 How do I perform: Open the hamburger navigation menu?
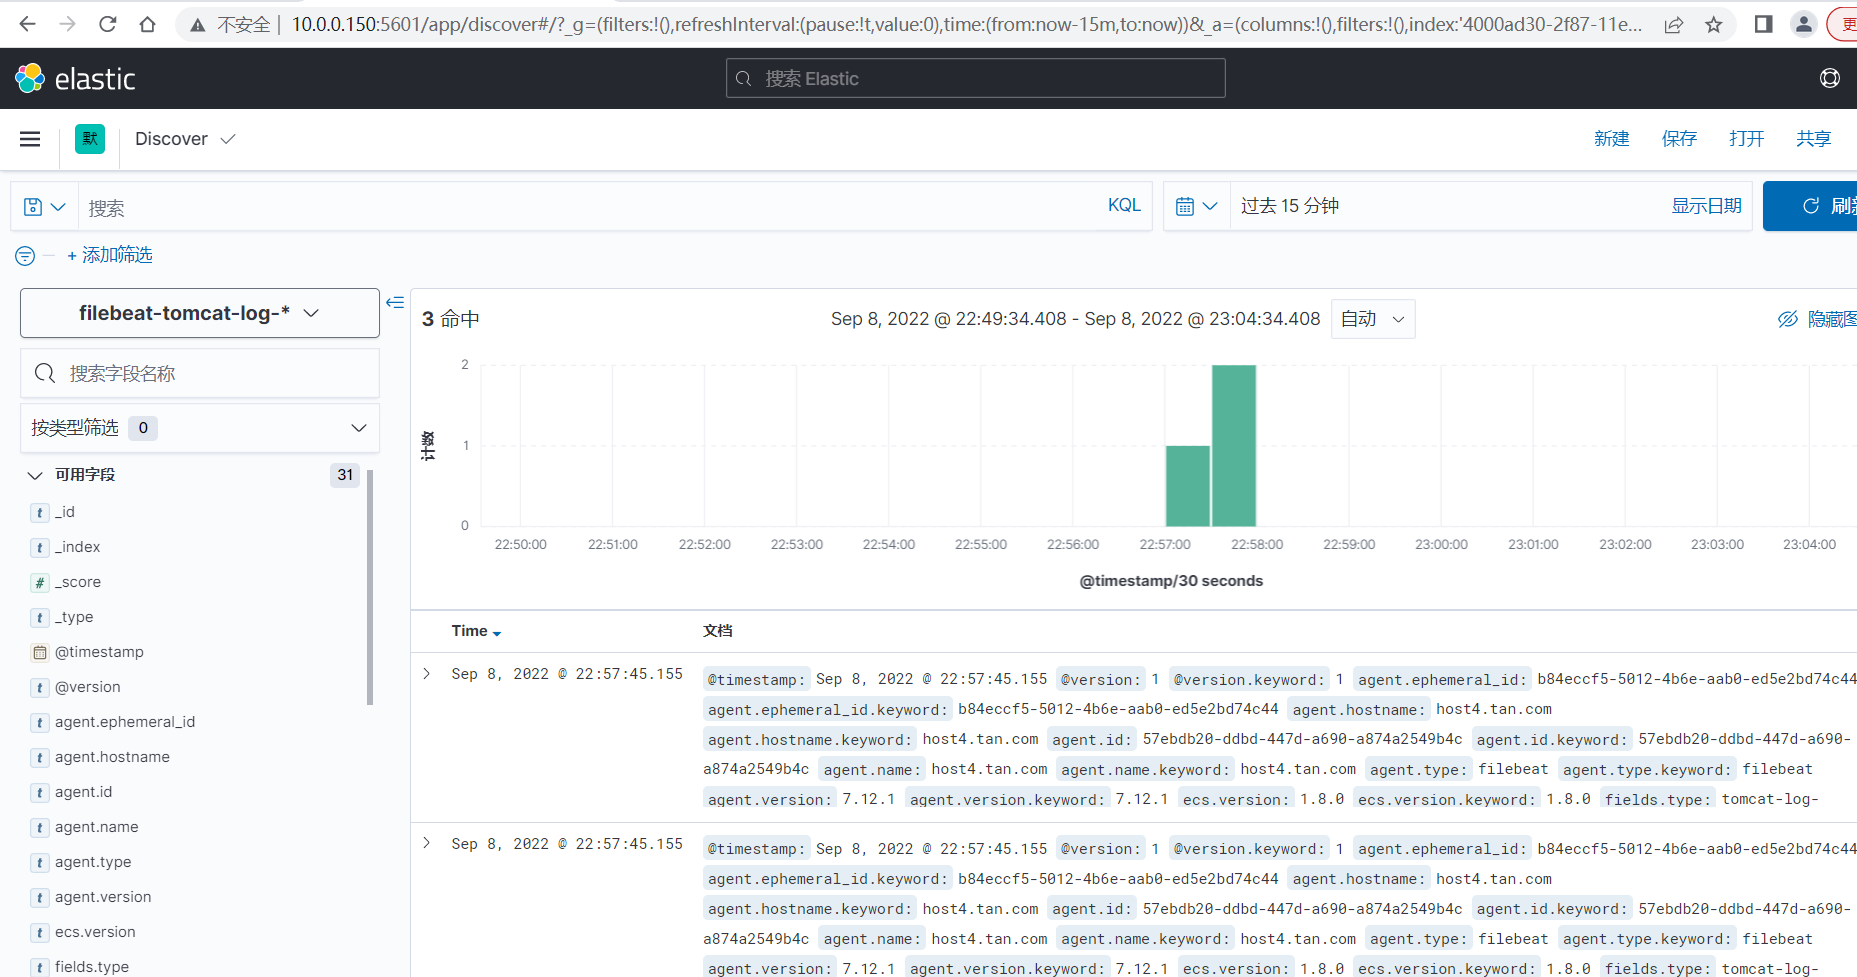click(30, 139)
